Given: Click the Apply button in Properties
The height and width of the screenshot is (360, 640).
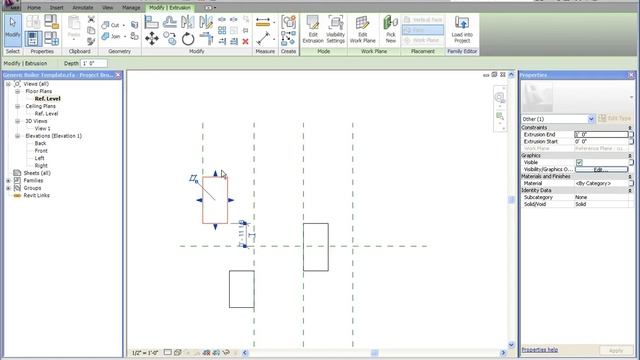Looking at the screenshot, I should click(616, 350).
